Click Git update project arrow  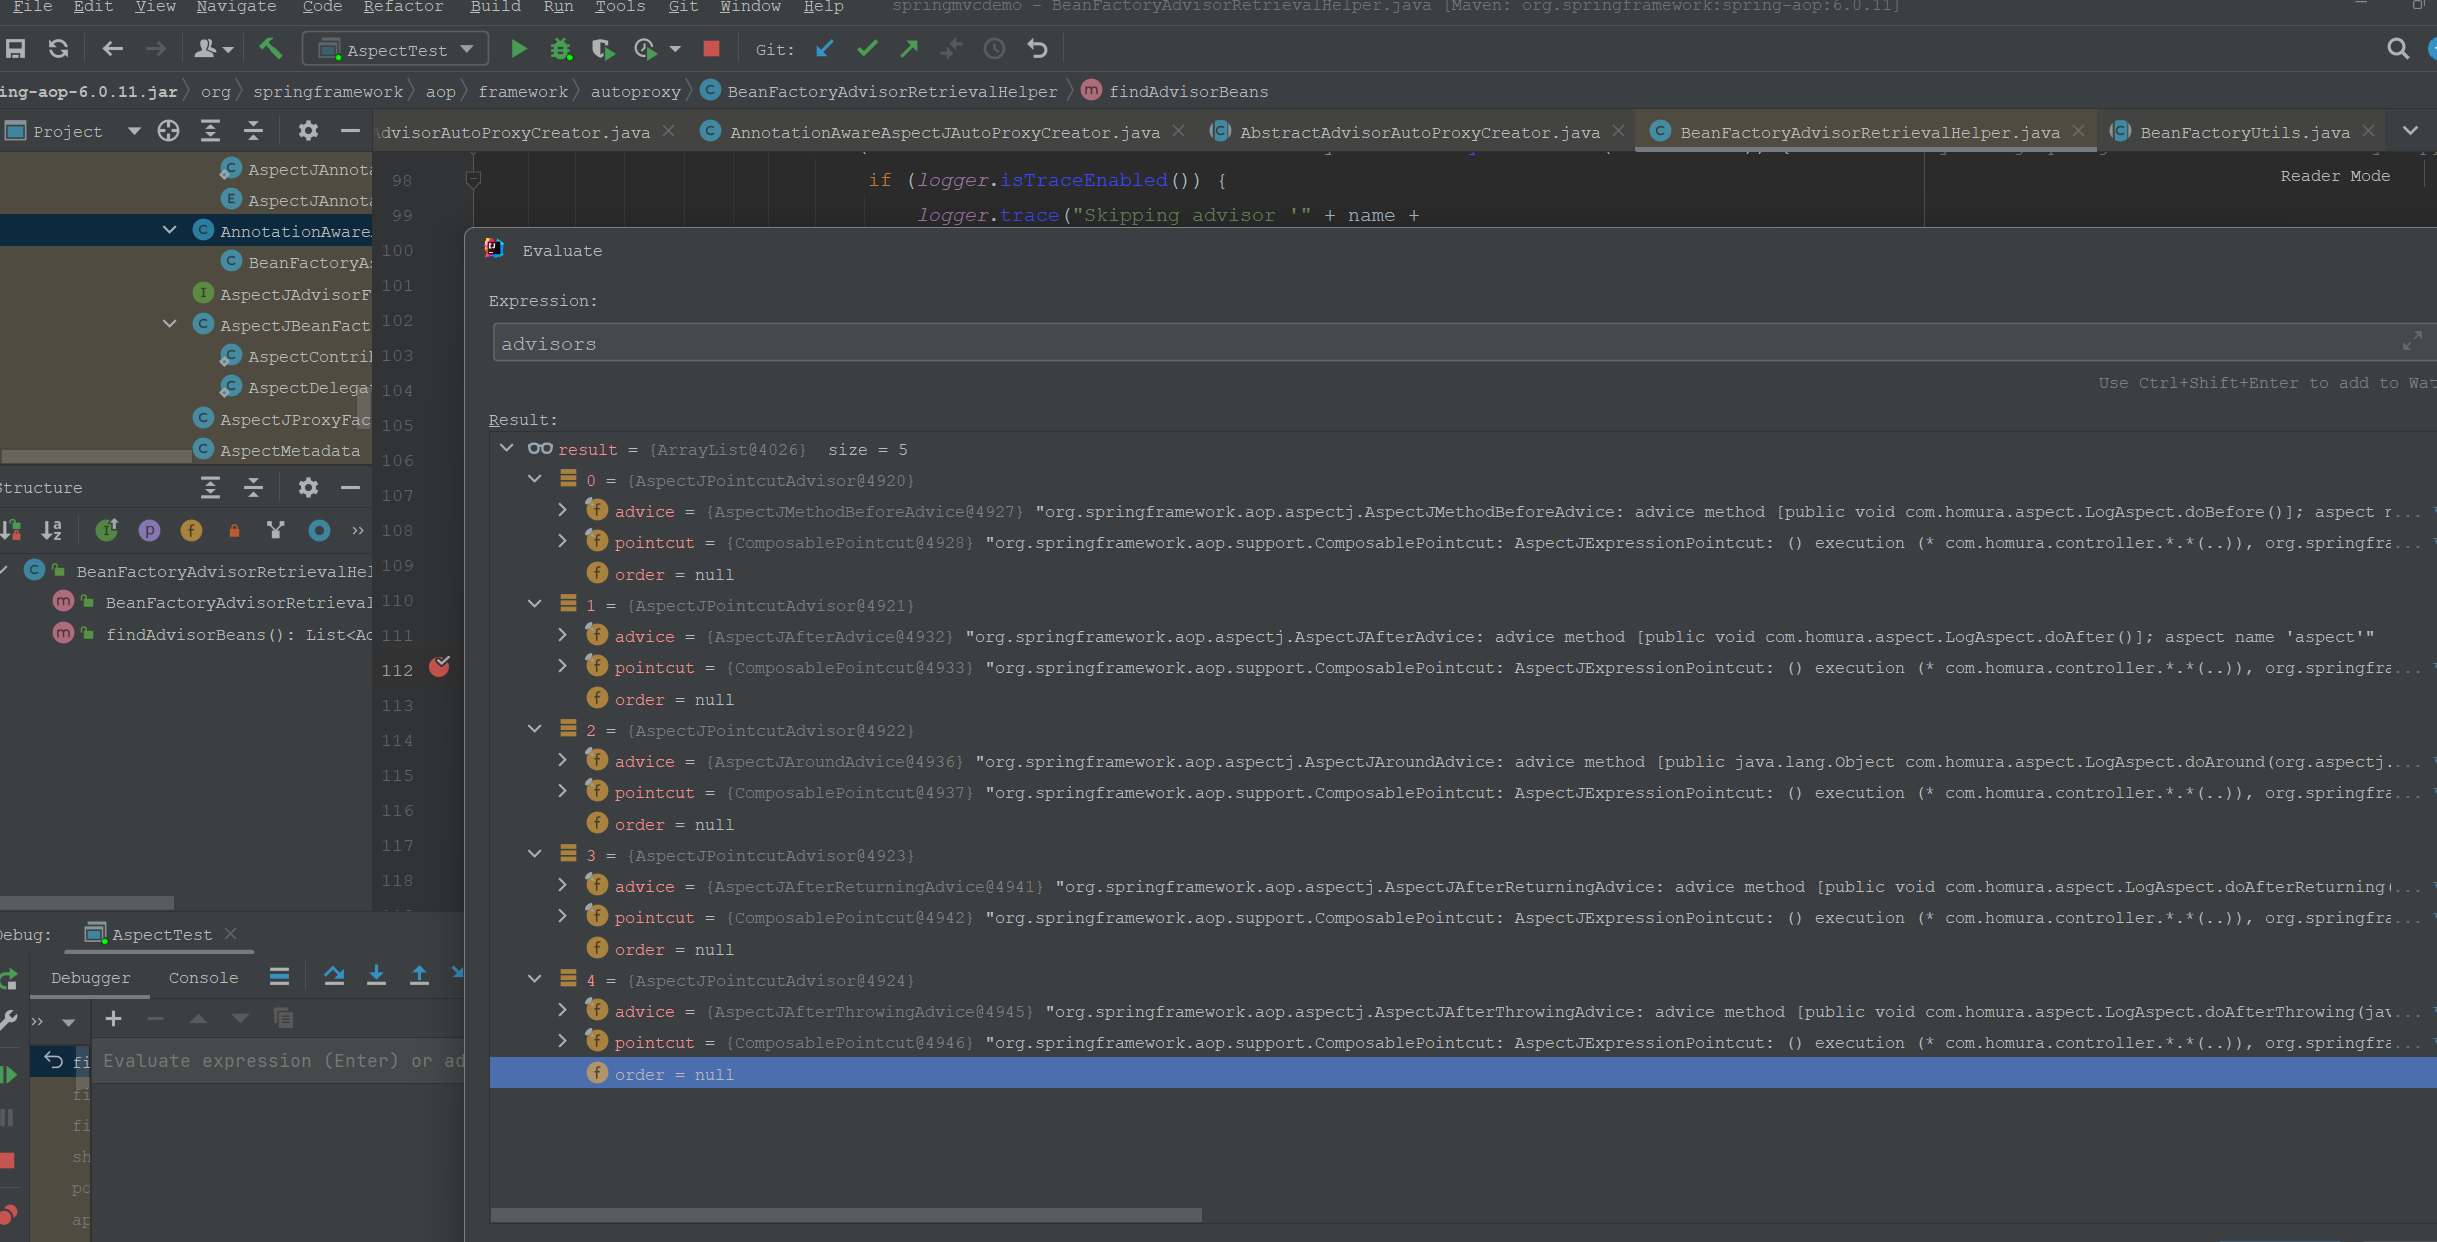click(825, 49)
